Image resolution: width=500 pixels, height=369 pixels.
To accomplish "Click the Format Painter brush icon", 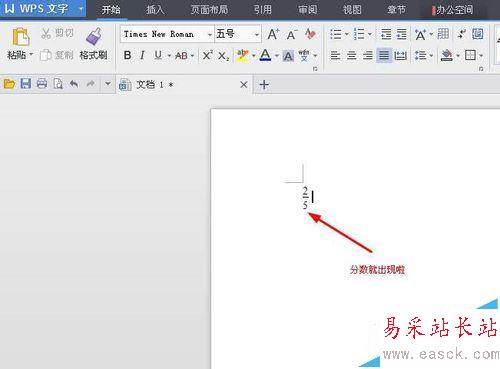I will pyautogui.click(x=94, y=36).
